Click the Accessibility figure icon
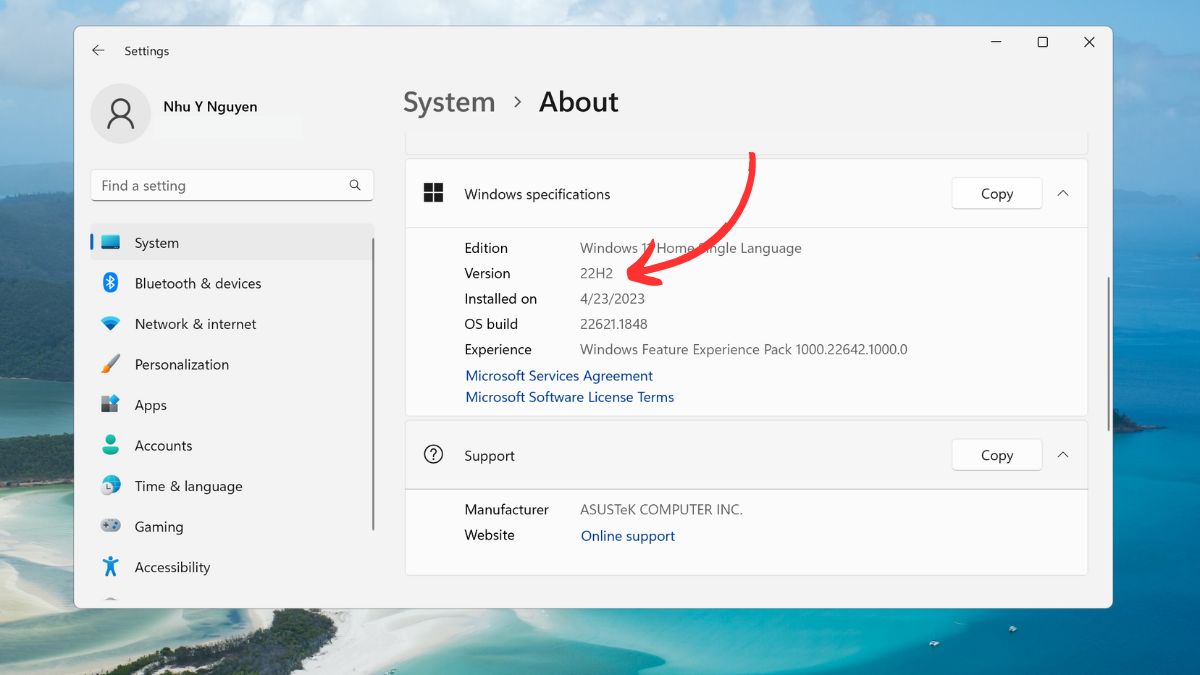 tap(111, 567)
